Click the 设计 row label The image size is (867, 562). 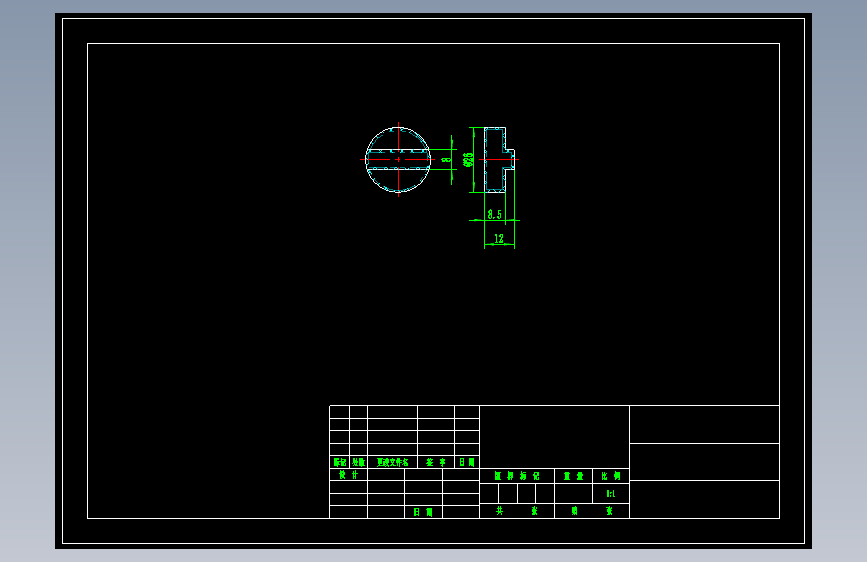tap(348, 475)
